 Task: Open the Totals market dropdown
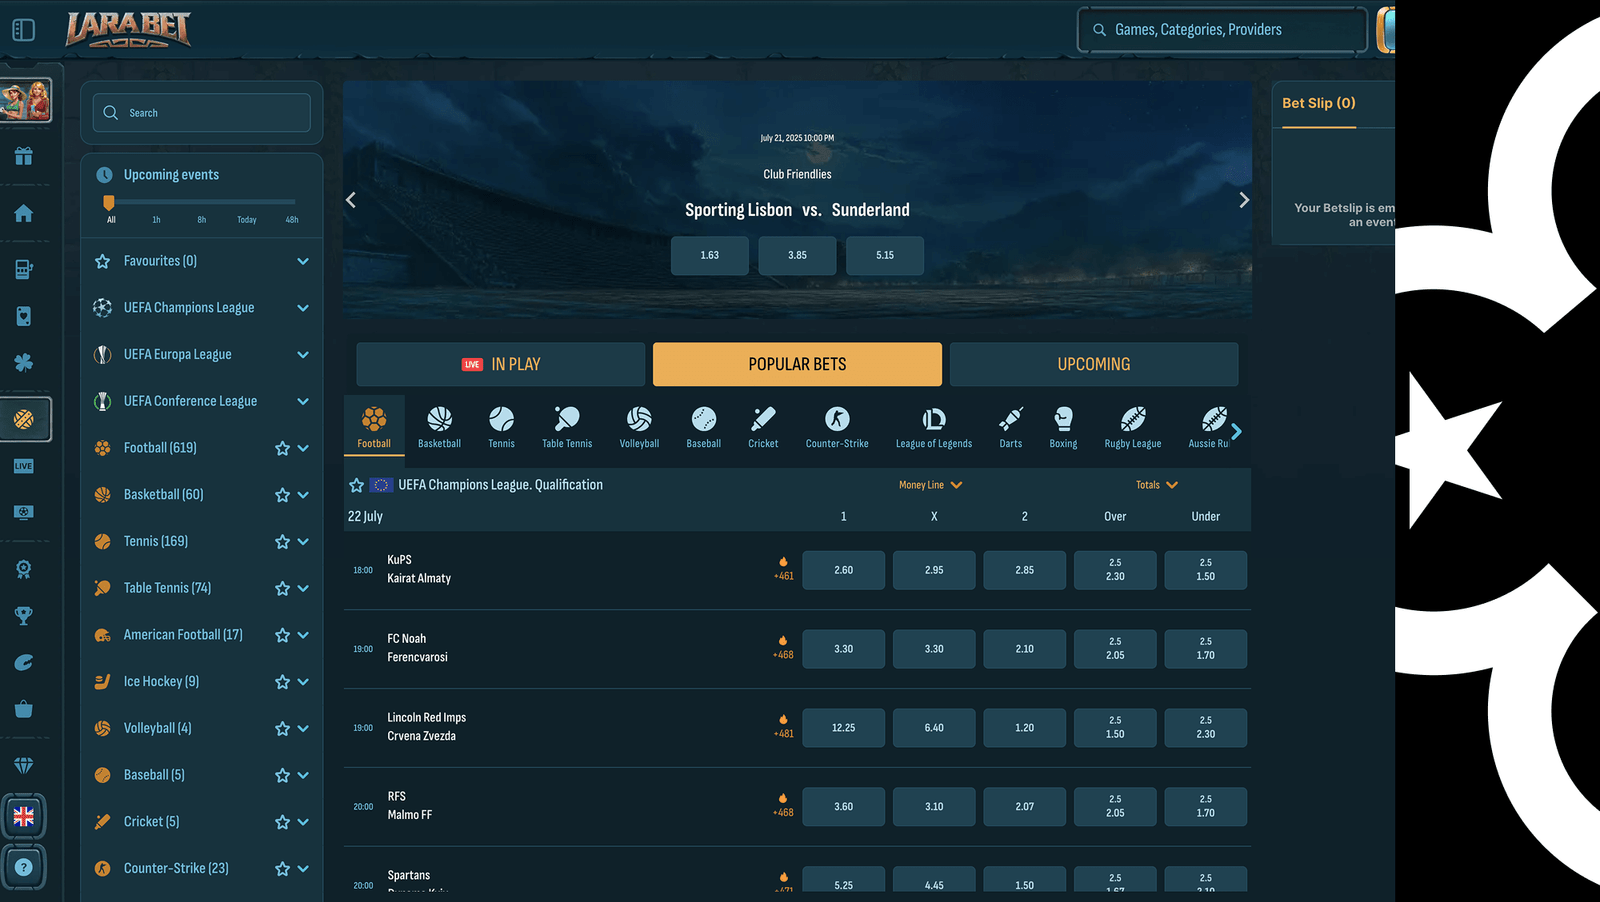pyautogui.click(x=1157, y=485)
